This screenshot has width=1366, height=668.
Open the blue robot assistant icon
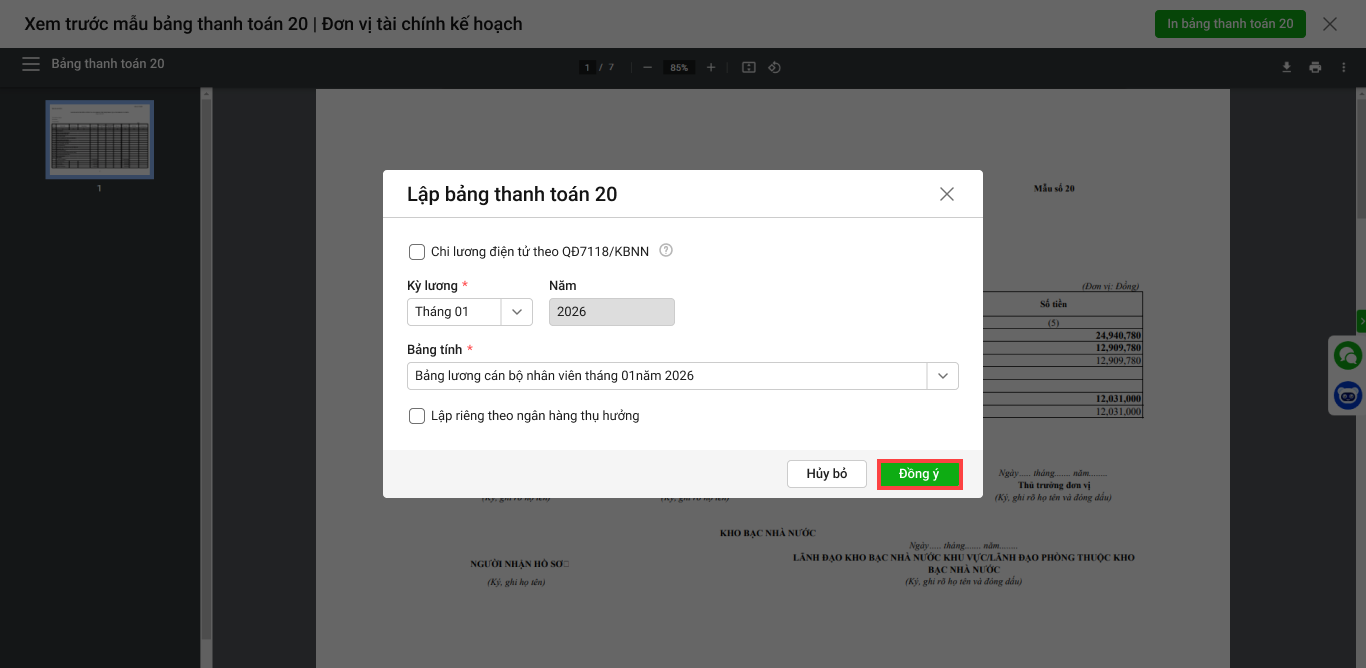point(1348,396)
